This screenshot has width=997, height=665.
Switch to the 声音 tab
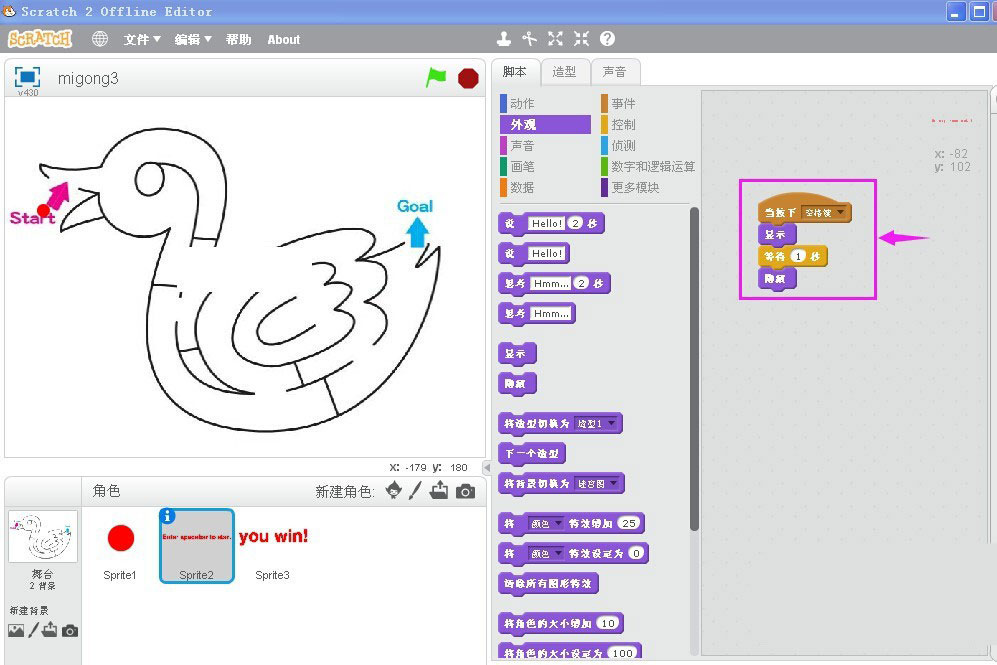pyautogui.click(x=614, y=72)
